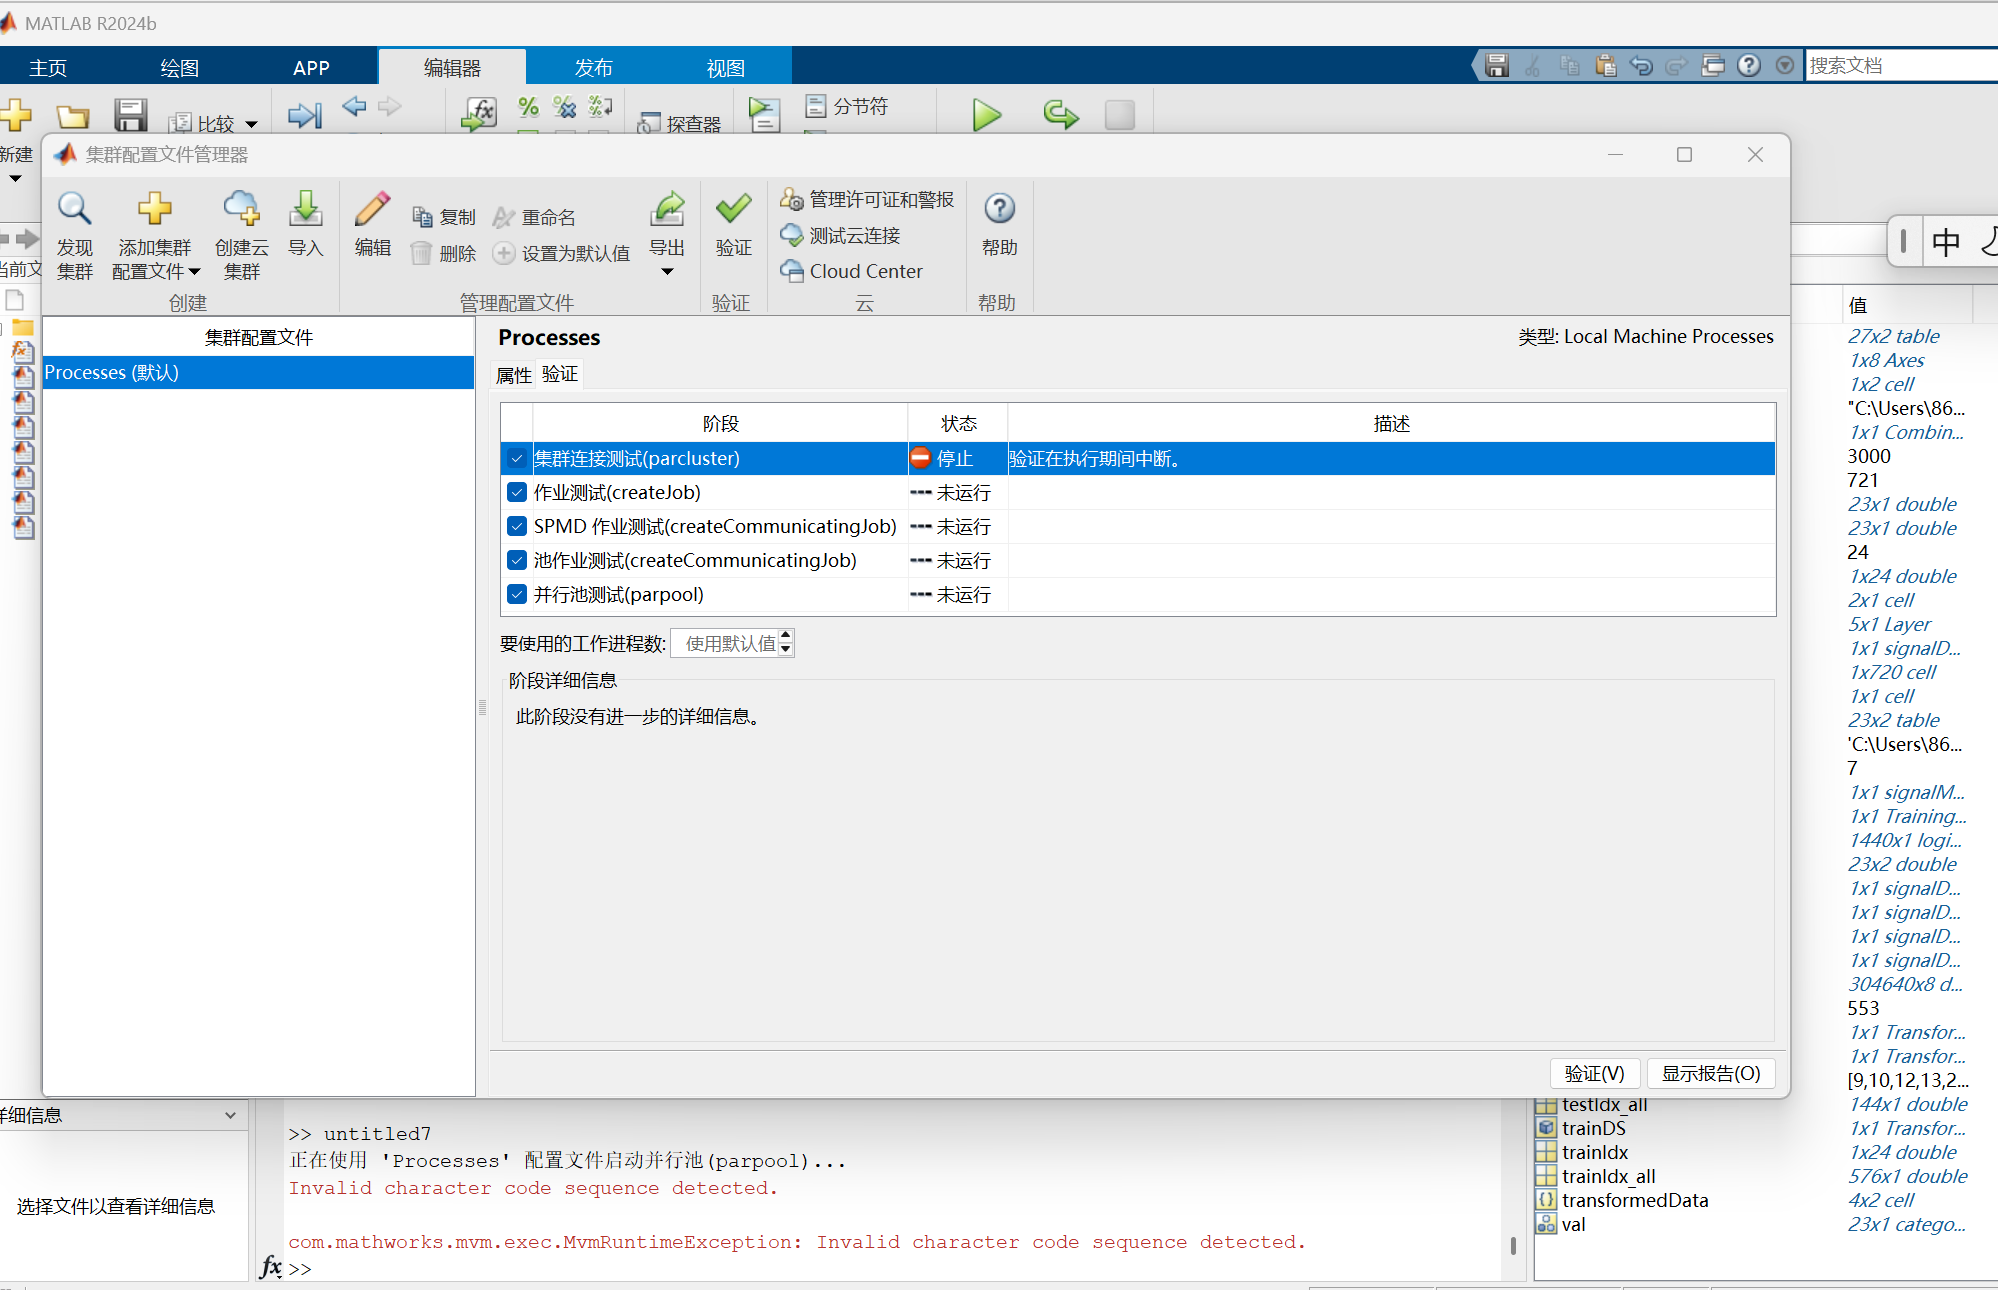Switch to the 属性 tab
The width and height of the screenshot is (1998, 1290).
[514, 375]
